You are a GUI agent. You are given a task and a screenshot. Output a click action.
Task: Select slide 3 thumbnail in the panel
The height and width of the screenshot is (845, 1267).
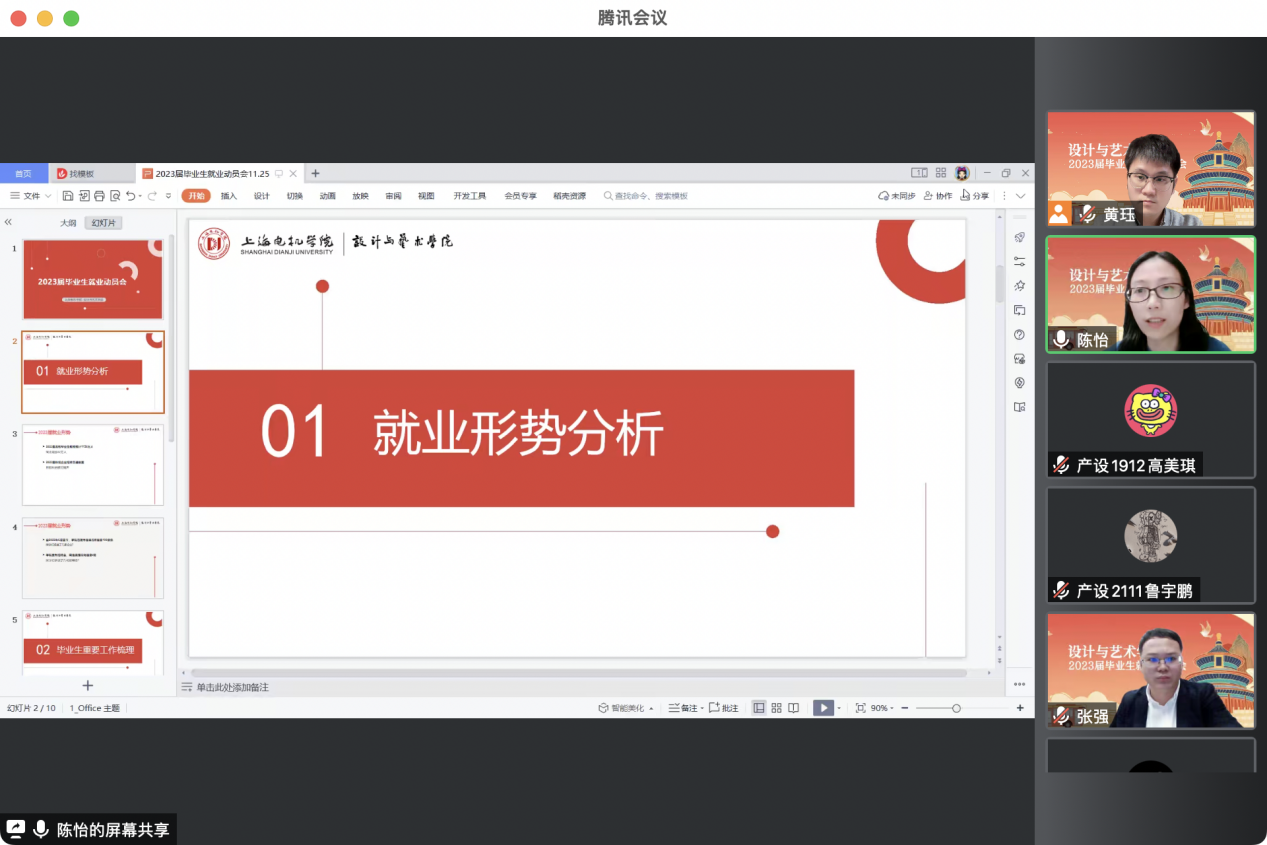[x=93, y=465]
